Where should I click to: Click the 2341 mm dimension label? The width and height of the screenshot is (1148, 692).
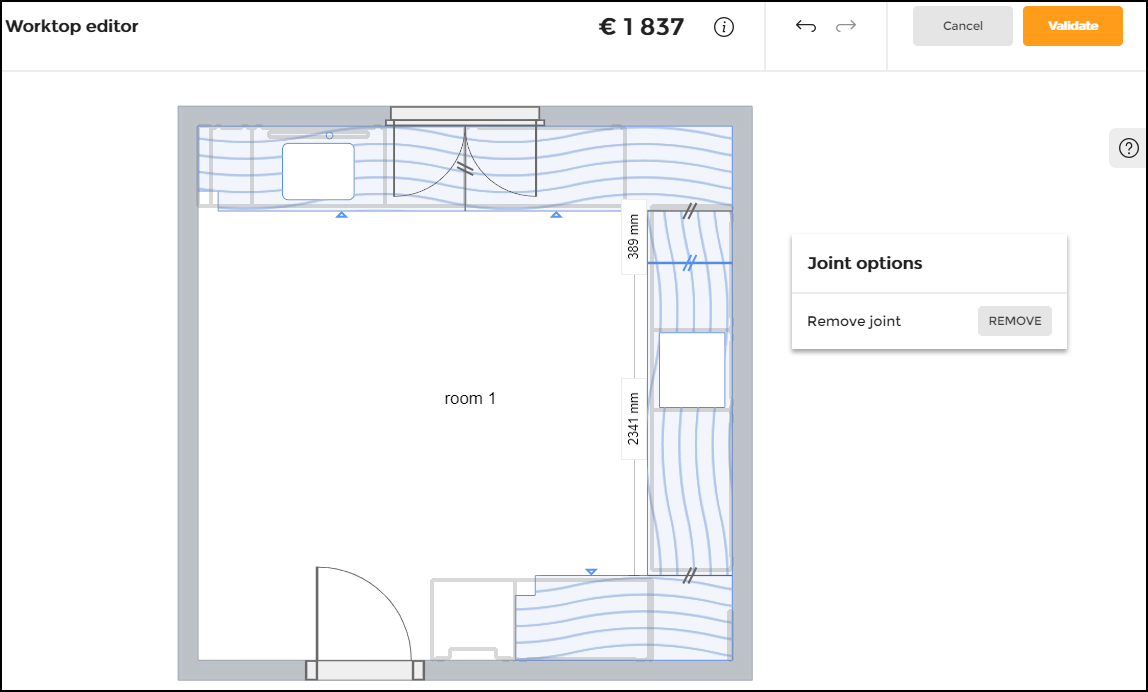633,418
